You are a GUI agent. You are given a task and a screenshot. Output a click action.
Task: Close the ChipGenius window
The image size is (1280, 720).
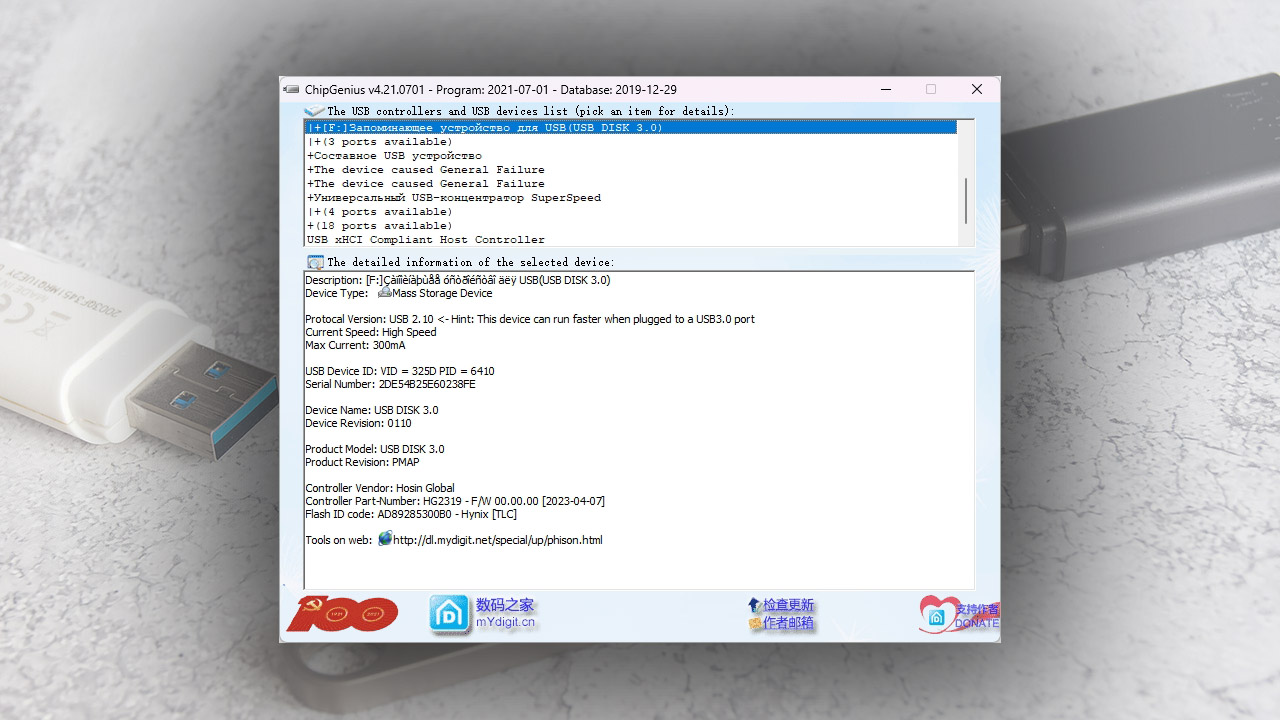click(977, 89)
